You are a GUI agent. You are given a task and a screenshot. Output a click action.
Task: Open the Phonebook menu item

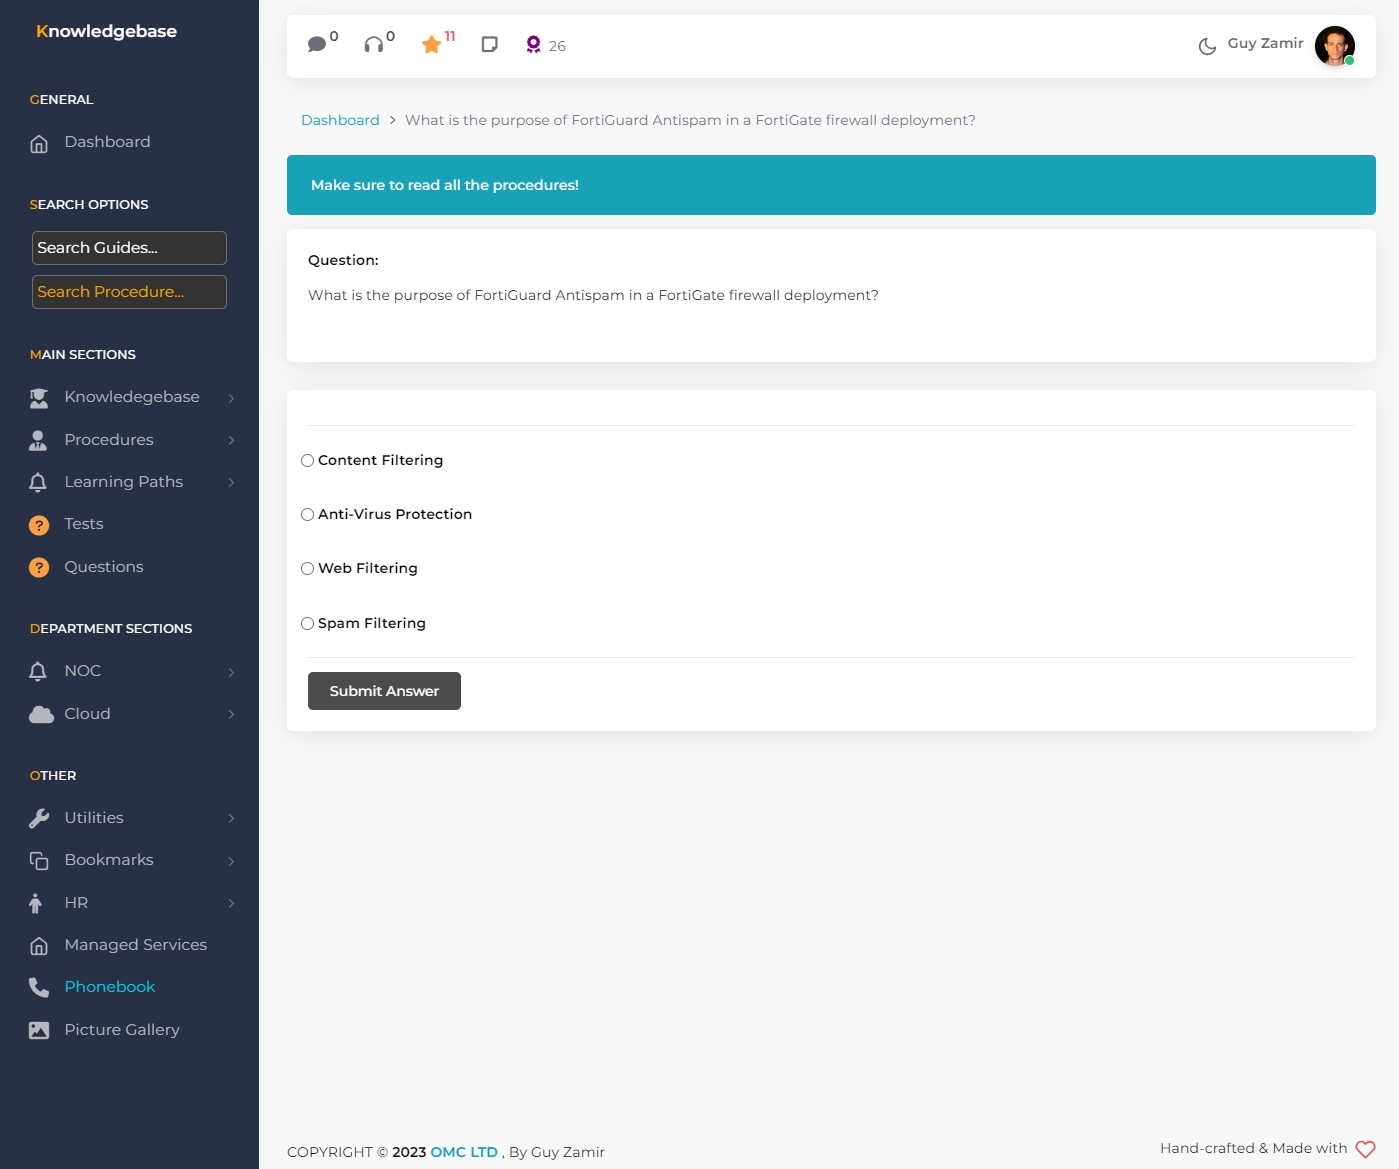coord(110,987)
